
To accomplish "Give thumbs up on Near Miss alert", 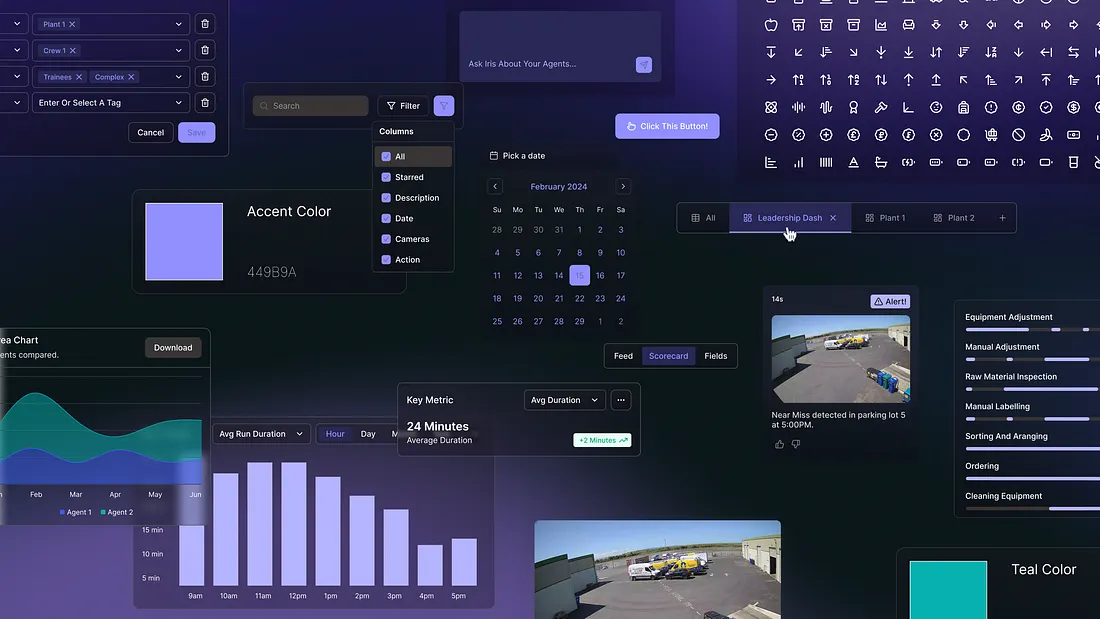I will (x=780, y=444).
